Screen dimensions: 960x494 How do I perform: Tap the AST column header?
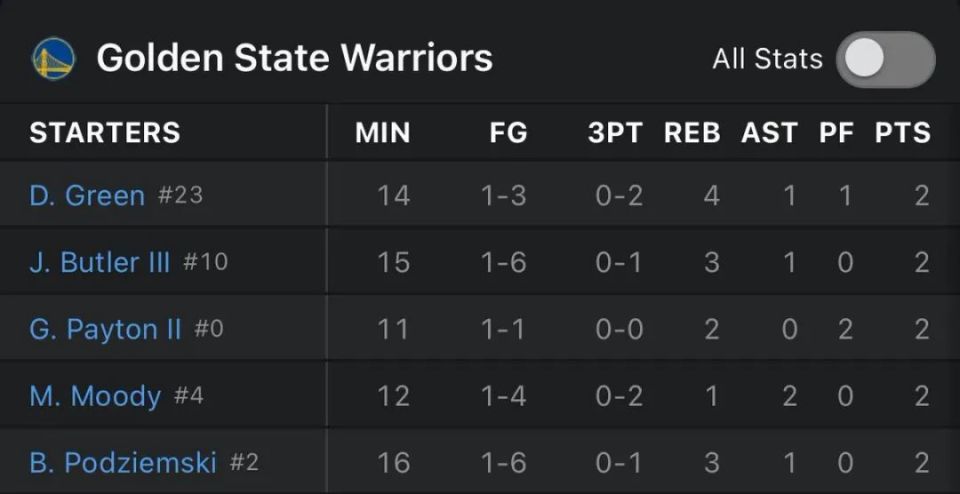770,133
